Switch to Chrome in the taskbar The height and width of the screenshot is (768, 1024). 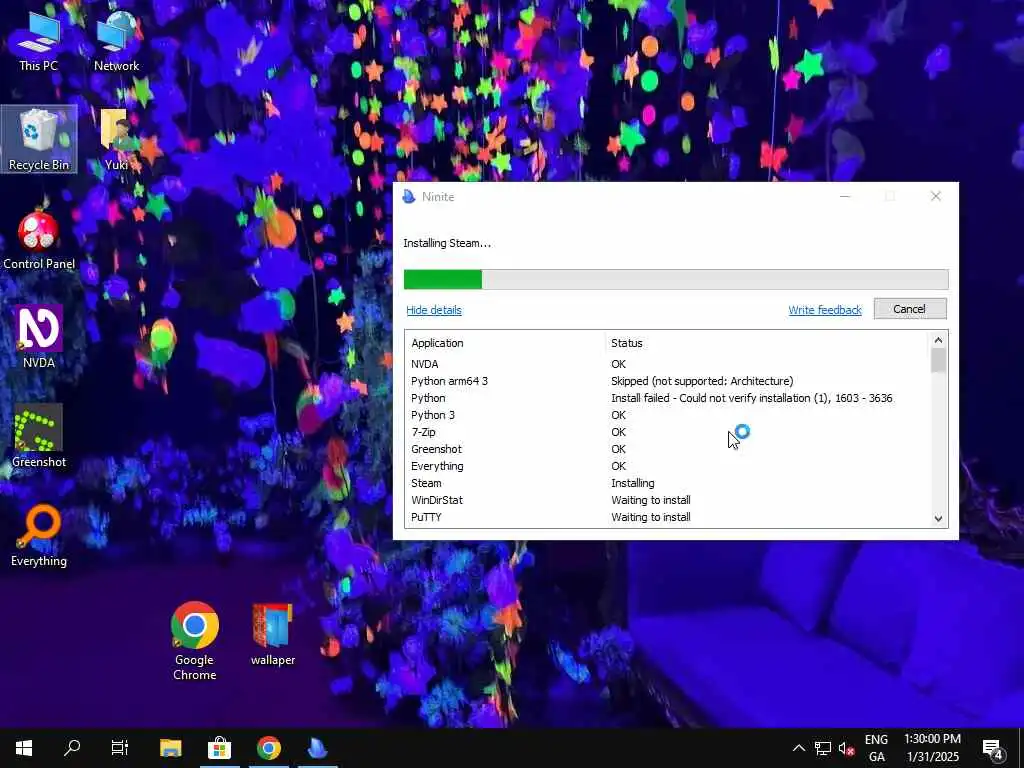pyautogui.click(x=268, y=748)
